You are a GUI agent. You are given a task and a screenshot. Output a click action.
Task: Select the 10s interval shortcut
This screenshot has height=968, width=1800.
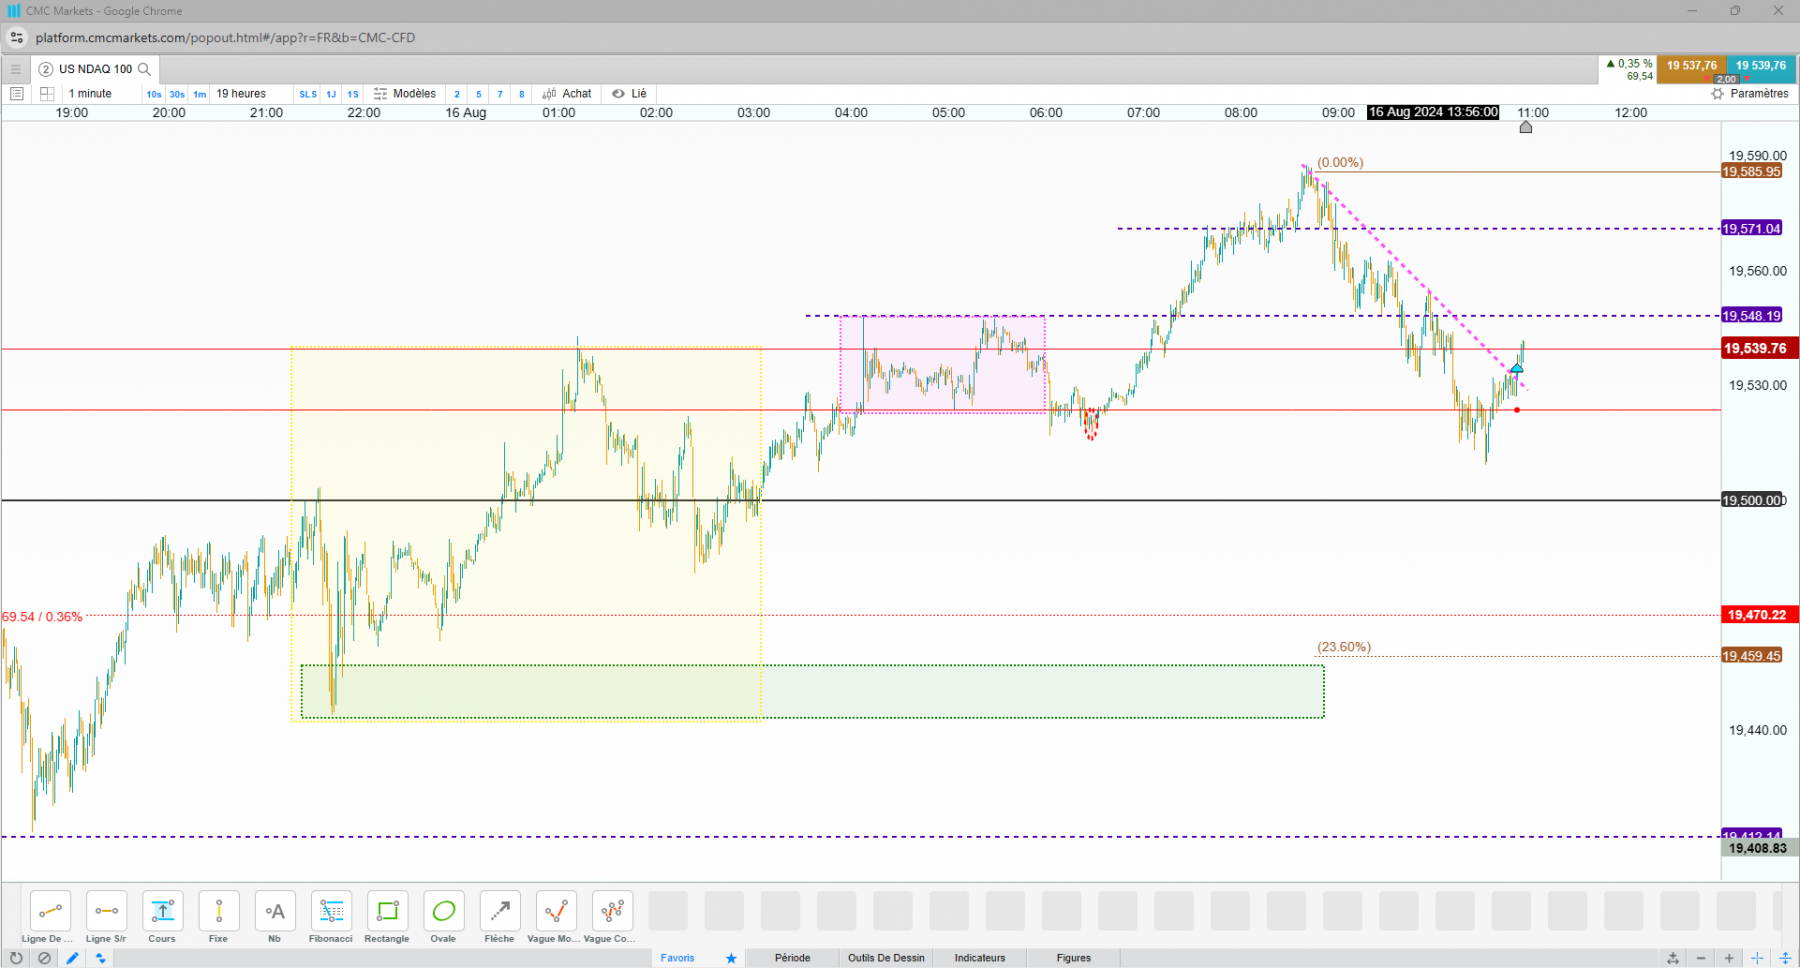154,94
